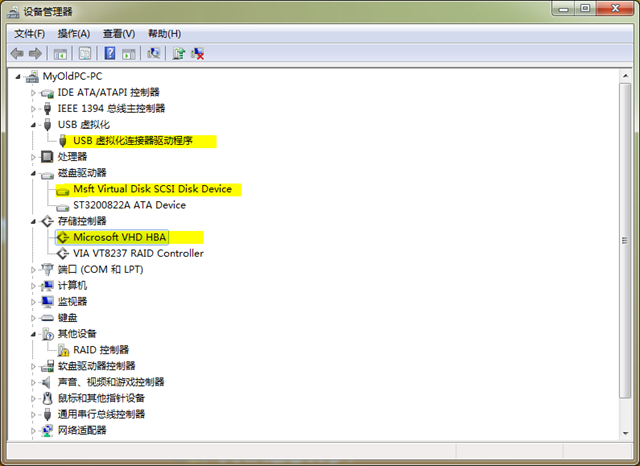The width and height of the screenshot is (640, 466).
Task: Click the Back arrow toolbar icon
Action: 17,53
